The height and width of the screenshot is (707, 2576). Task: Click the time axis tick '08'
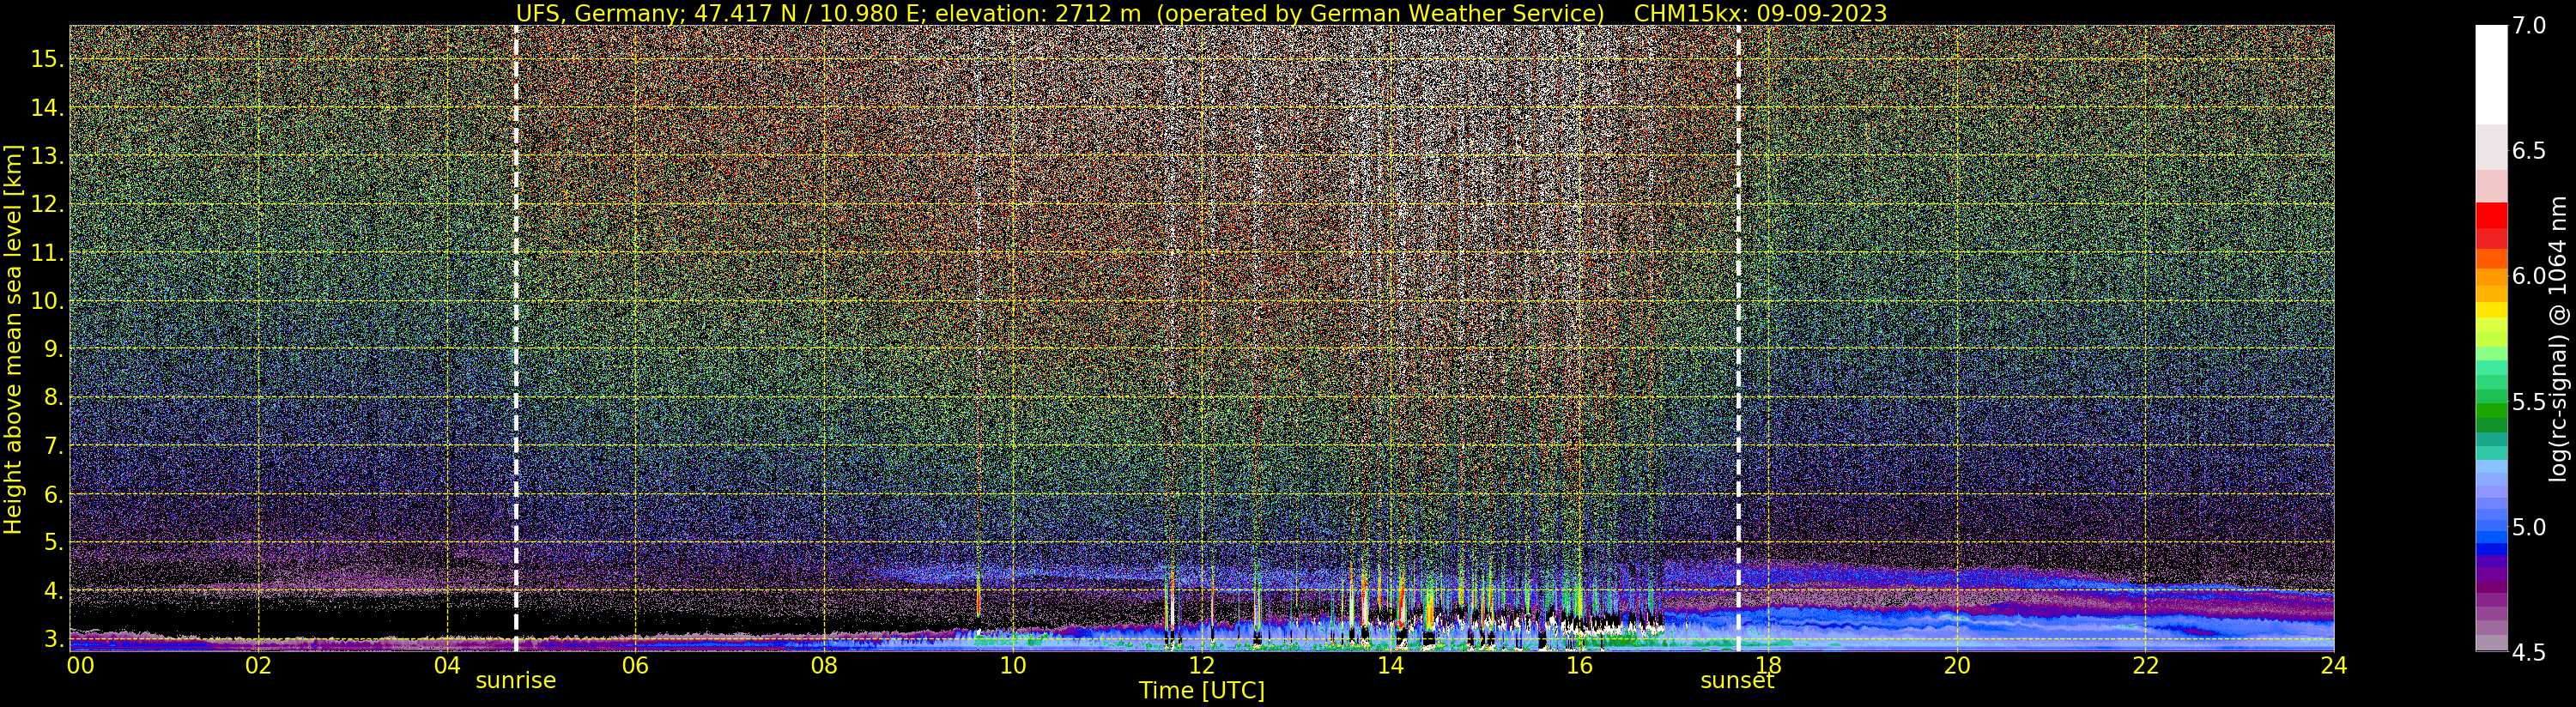[x=824, y=666]
